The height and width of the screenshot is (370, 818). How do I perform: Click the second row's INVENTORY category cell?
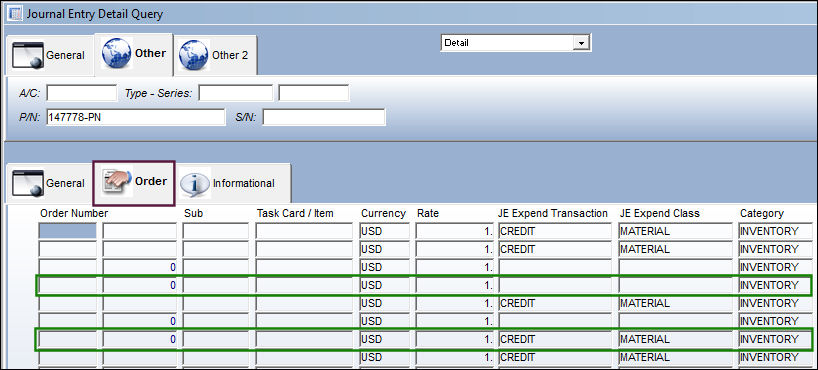pyautogui.click(x=775, y=249)
